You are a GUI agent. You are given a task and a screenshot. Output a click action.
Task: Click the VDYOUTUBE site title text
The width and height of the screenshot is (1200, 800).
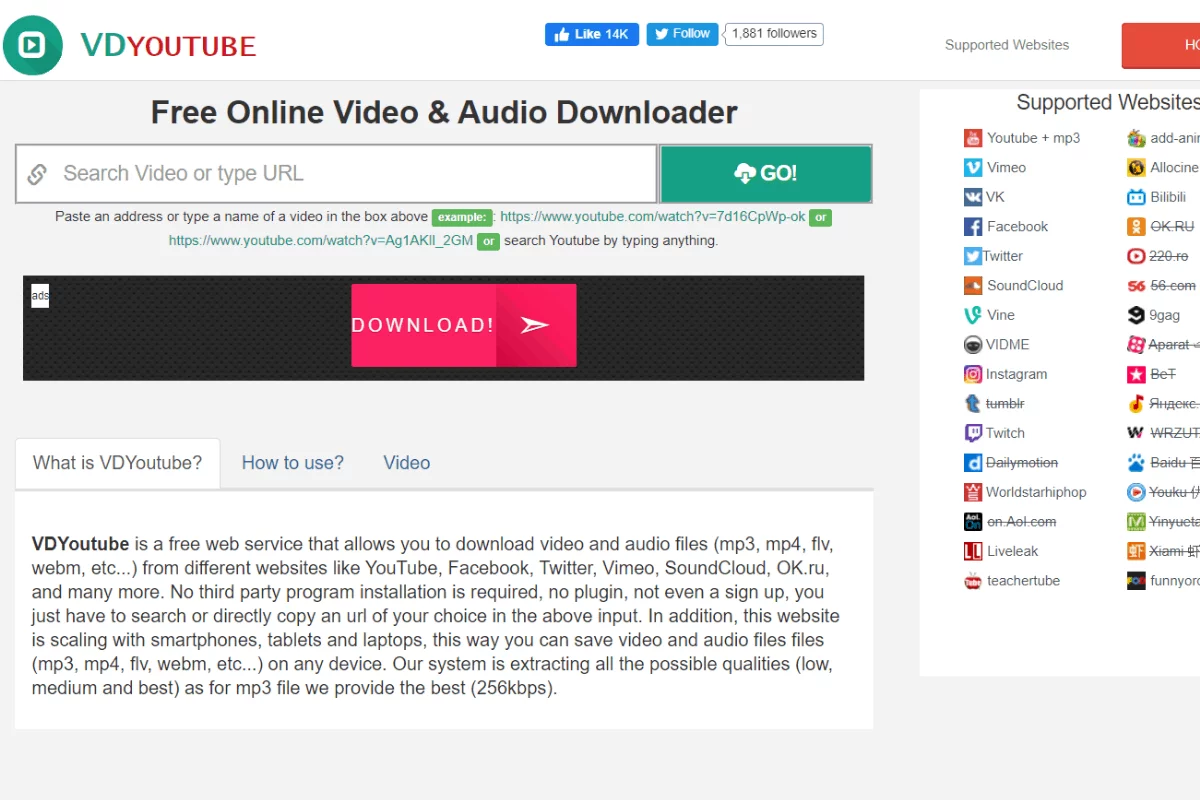coord(169,45)
